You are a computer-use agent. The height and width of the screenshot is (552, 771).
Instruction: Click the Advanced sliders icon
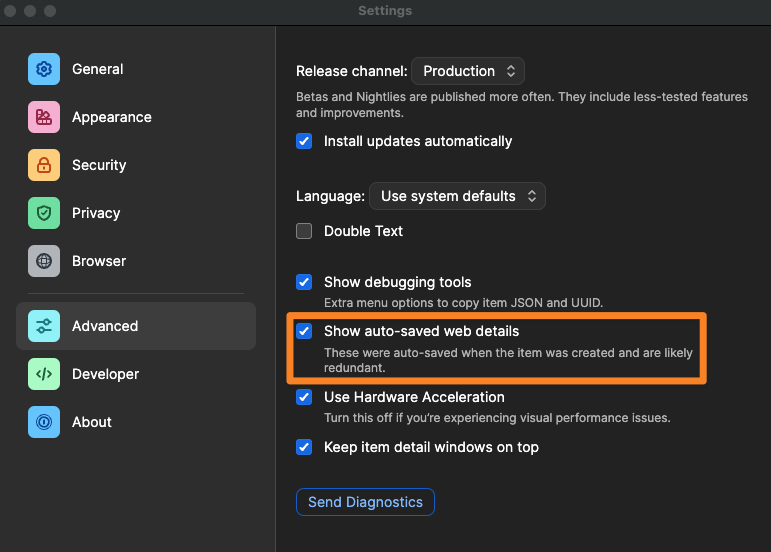point(44,326)
